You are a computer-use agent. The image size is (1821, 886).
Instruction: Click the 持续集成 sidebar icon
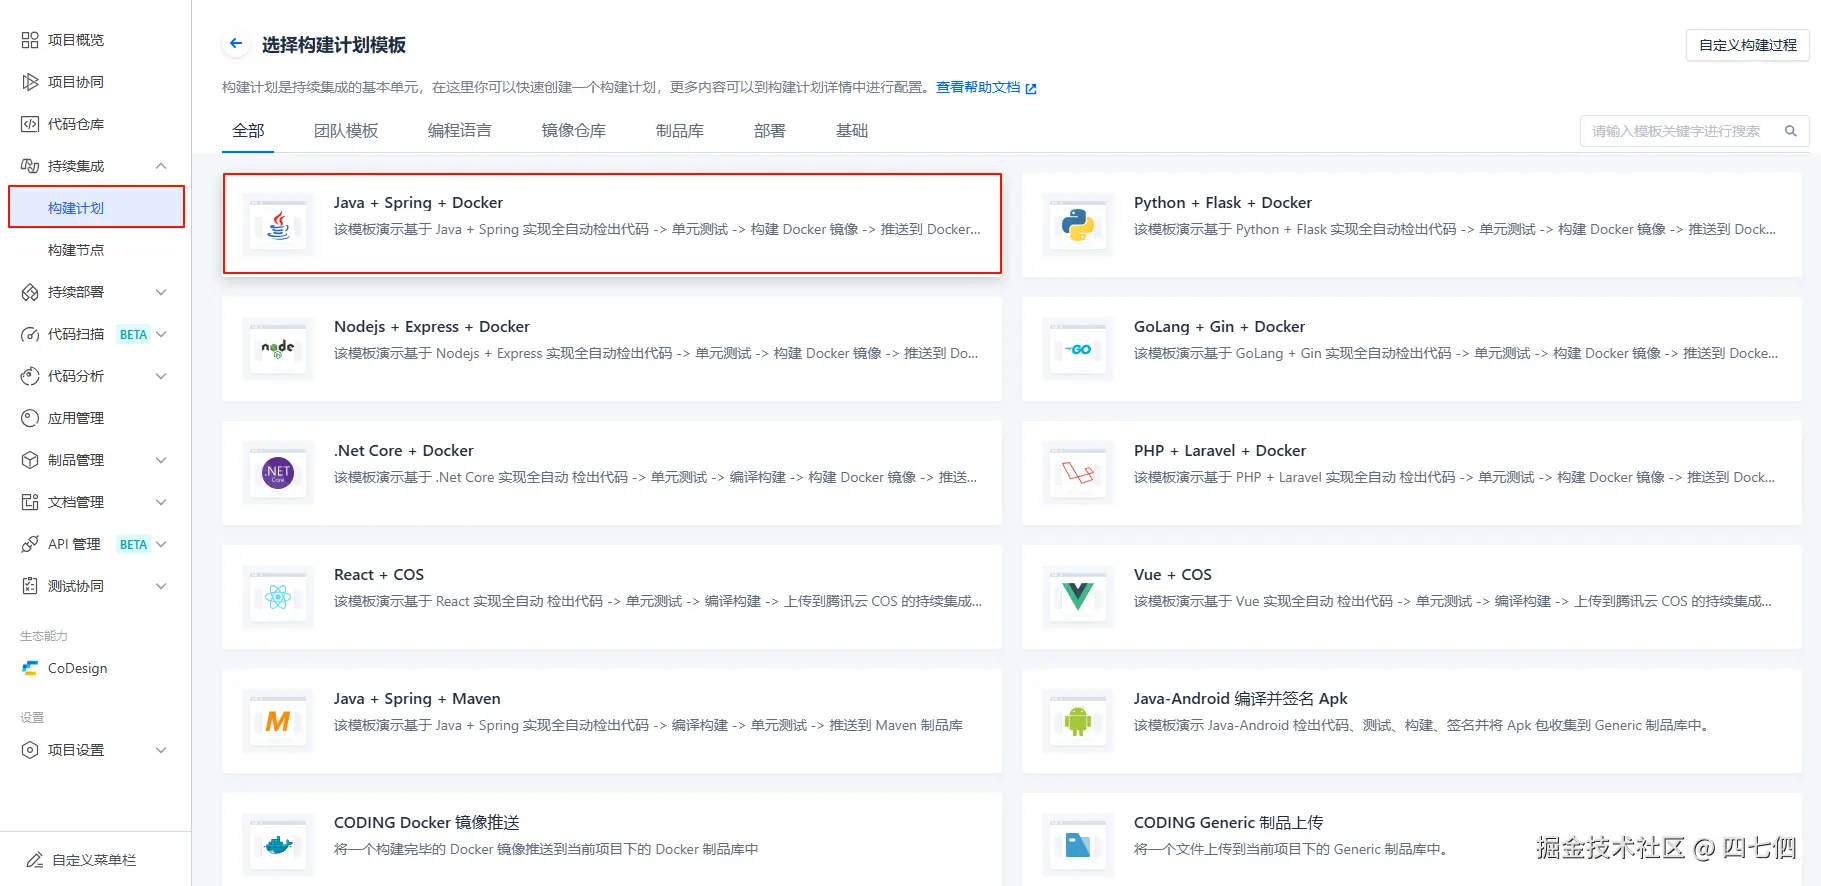30,166
